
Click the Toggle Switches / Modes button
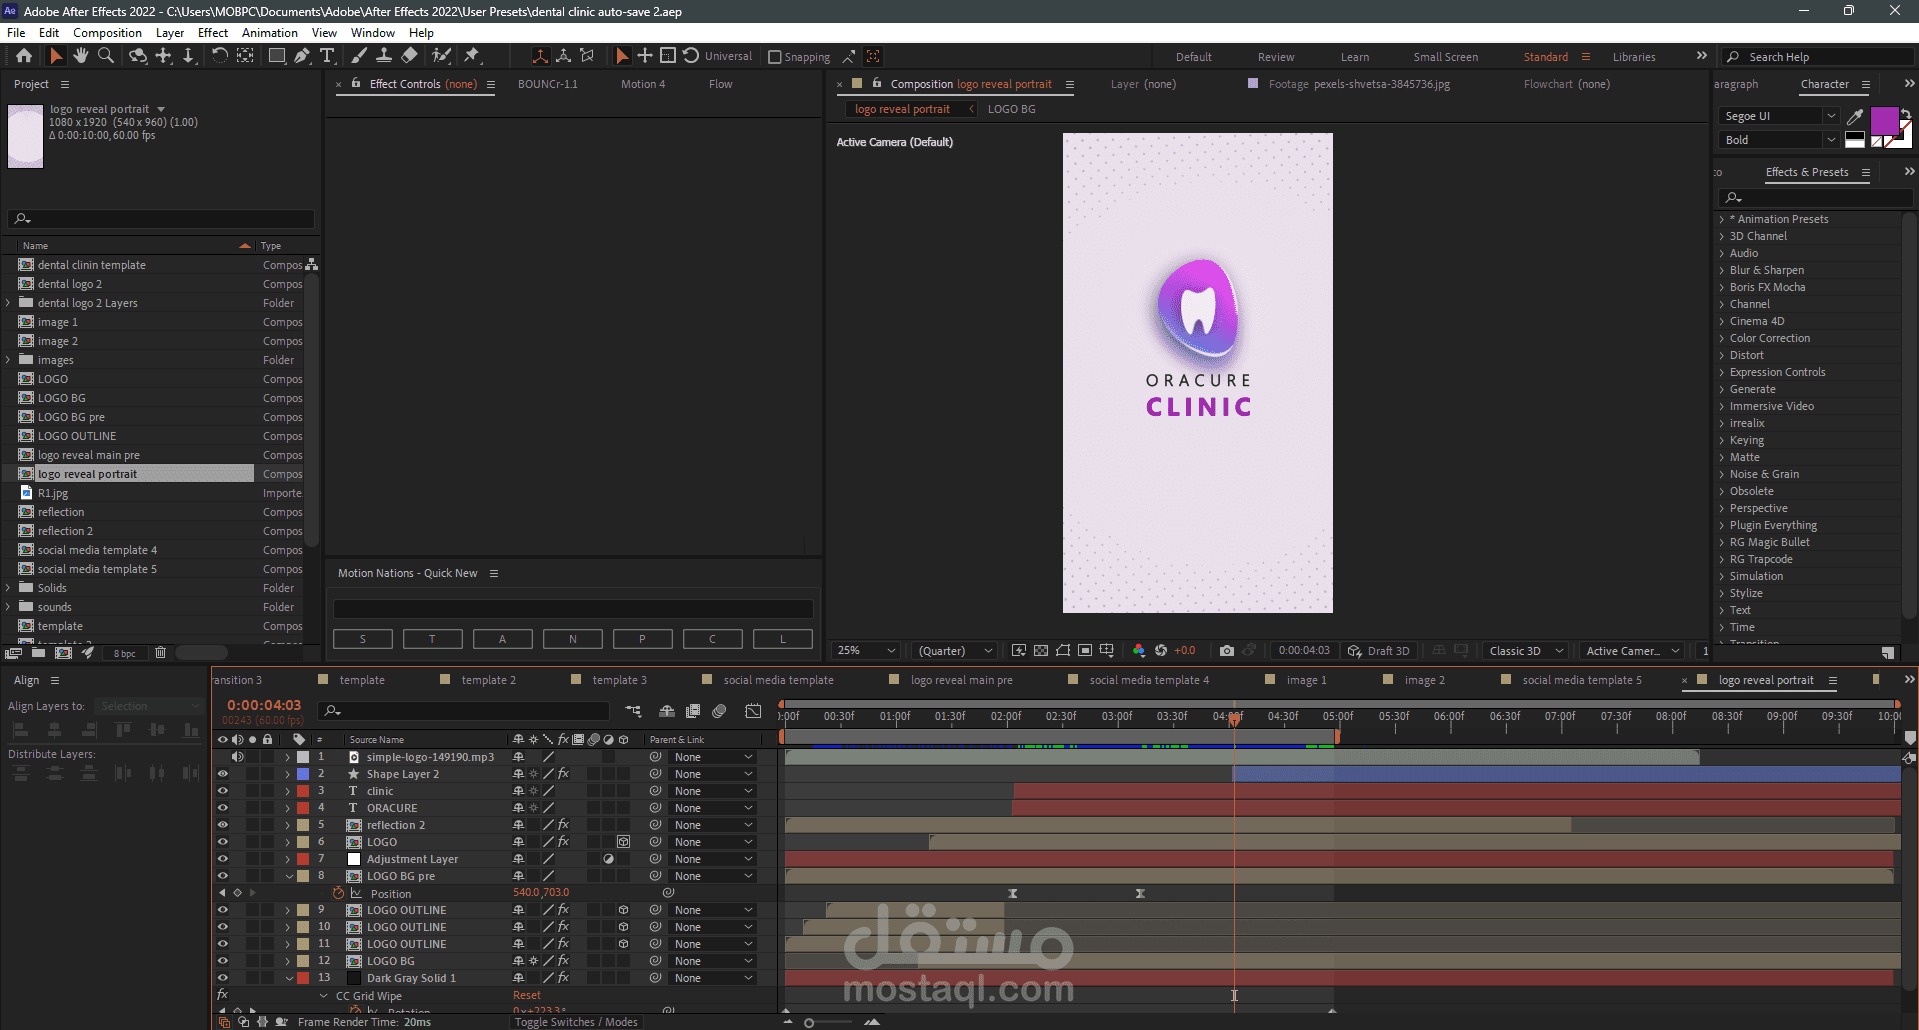[x=576, y=1022]
